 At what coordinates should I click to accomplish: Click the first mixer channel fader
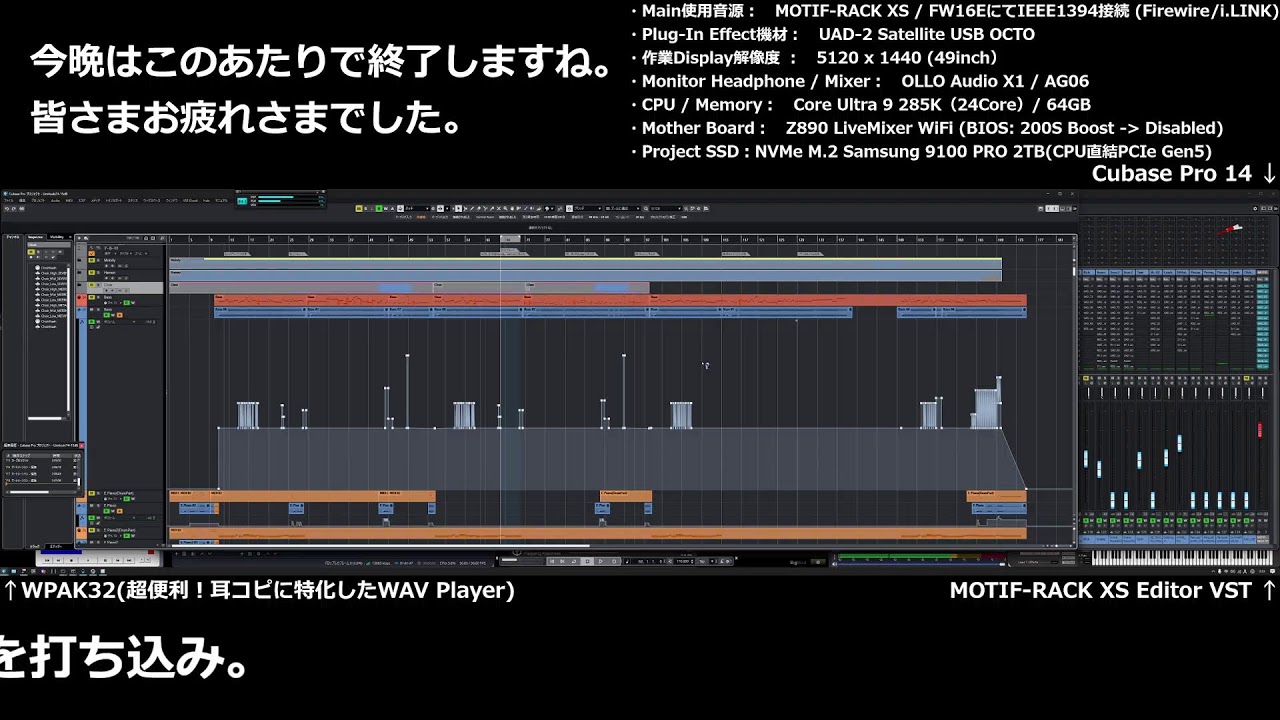(1087, 459)
